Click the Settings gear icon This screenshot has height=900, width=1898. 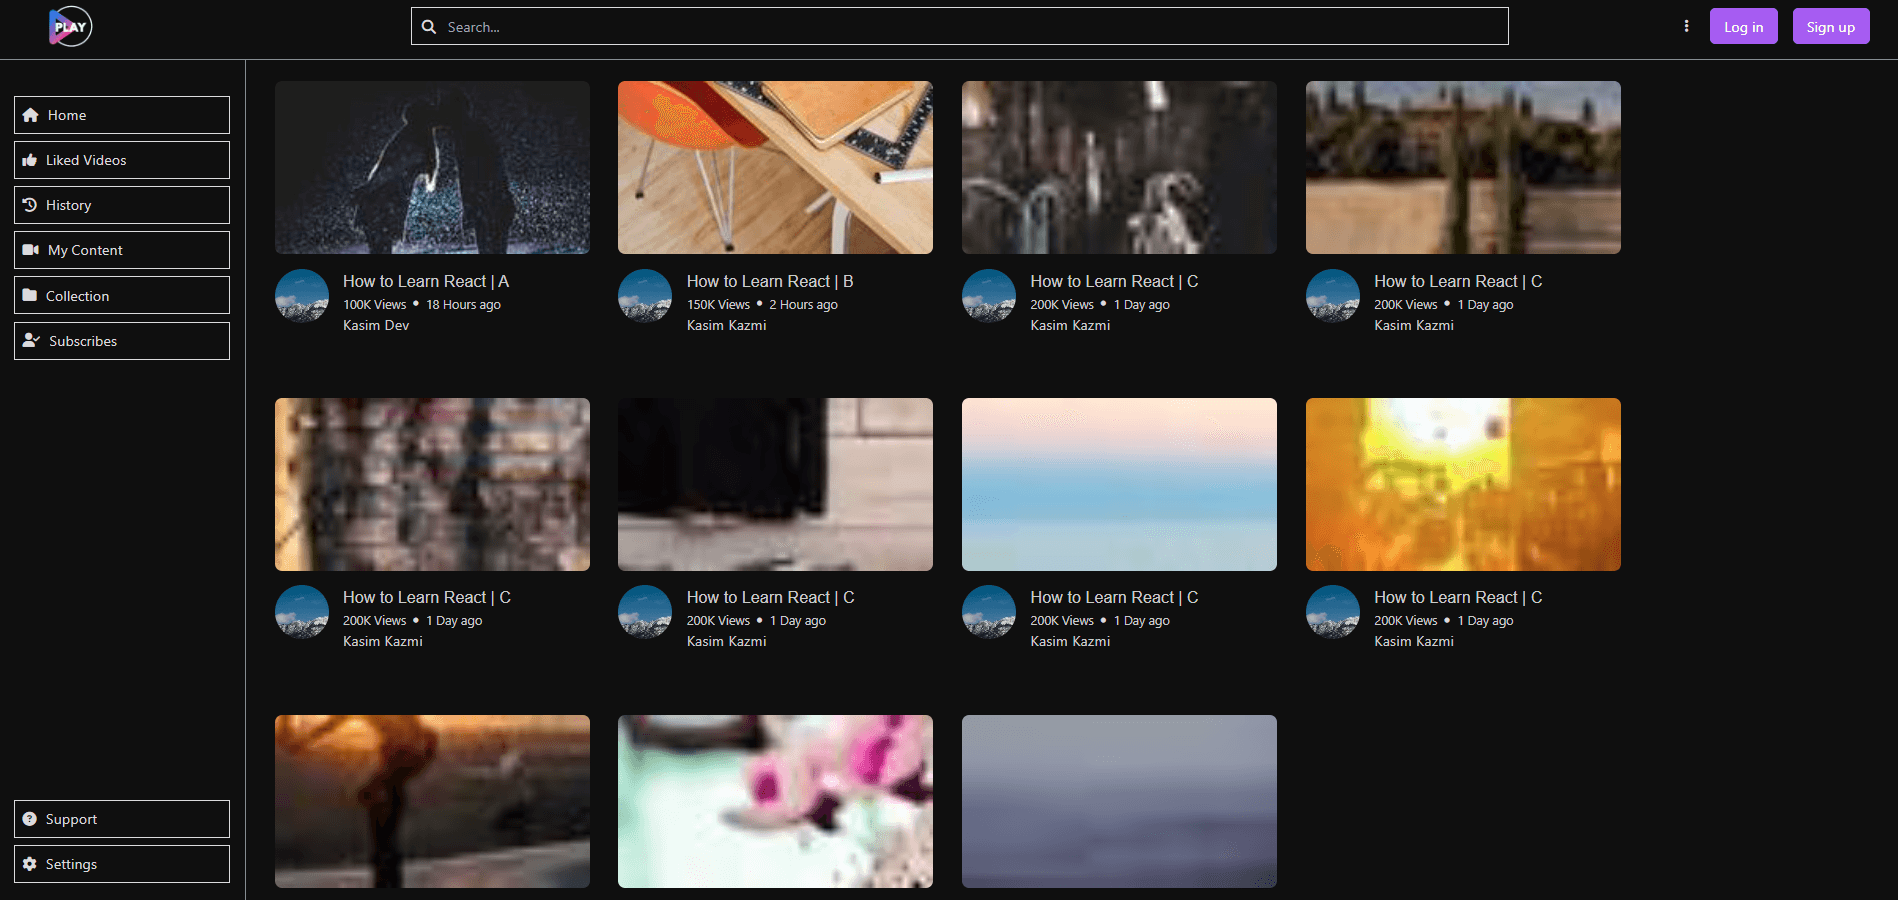click(x=30, y=864)
